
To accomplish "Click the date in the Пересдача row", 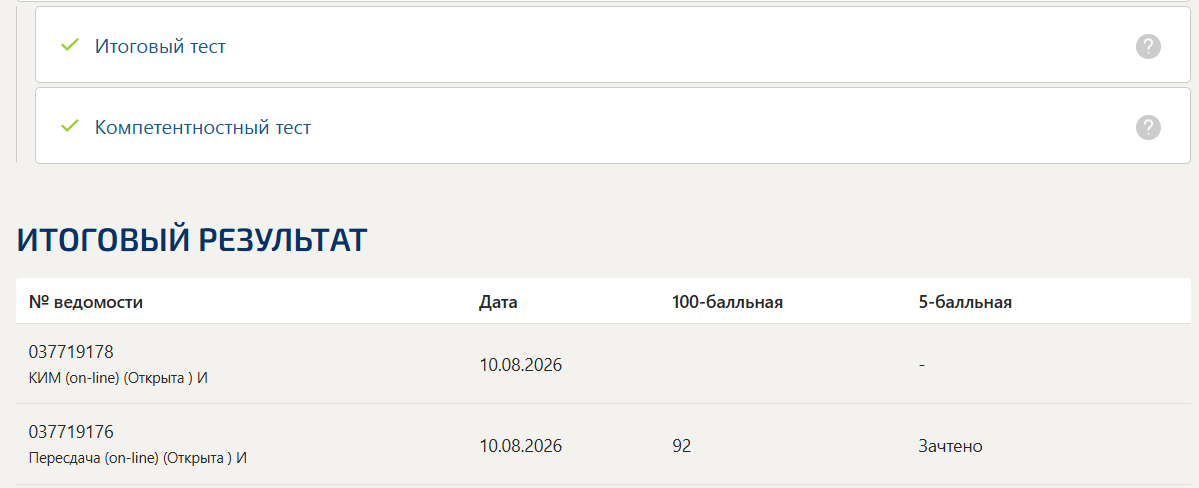I will (521, 446).
